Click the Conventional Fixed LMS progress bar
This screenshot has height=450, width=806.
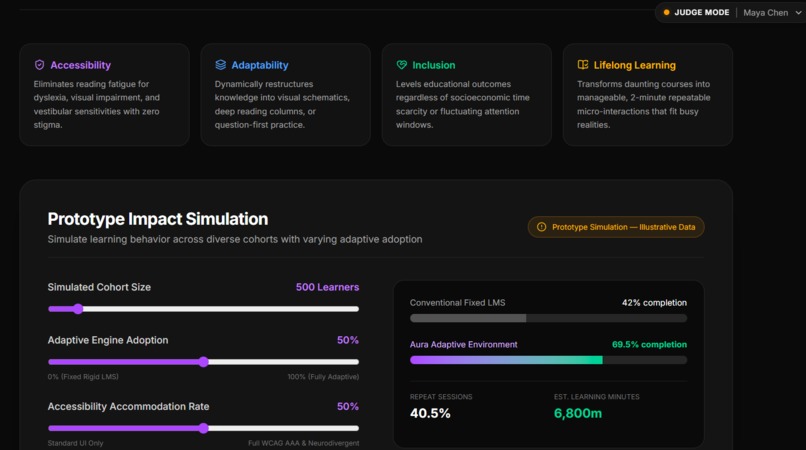click(548, 318)
